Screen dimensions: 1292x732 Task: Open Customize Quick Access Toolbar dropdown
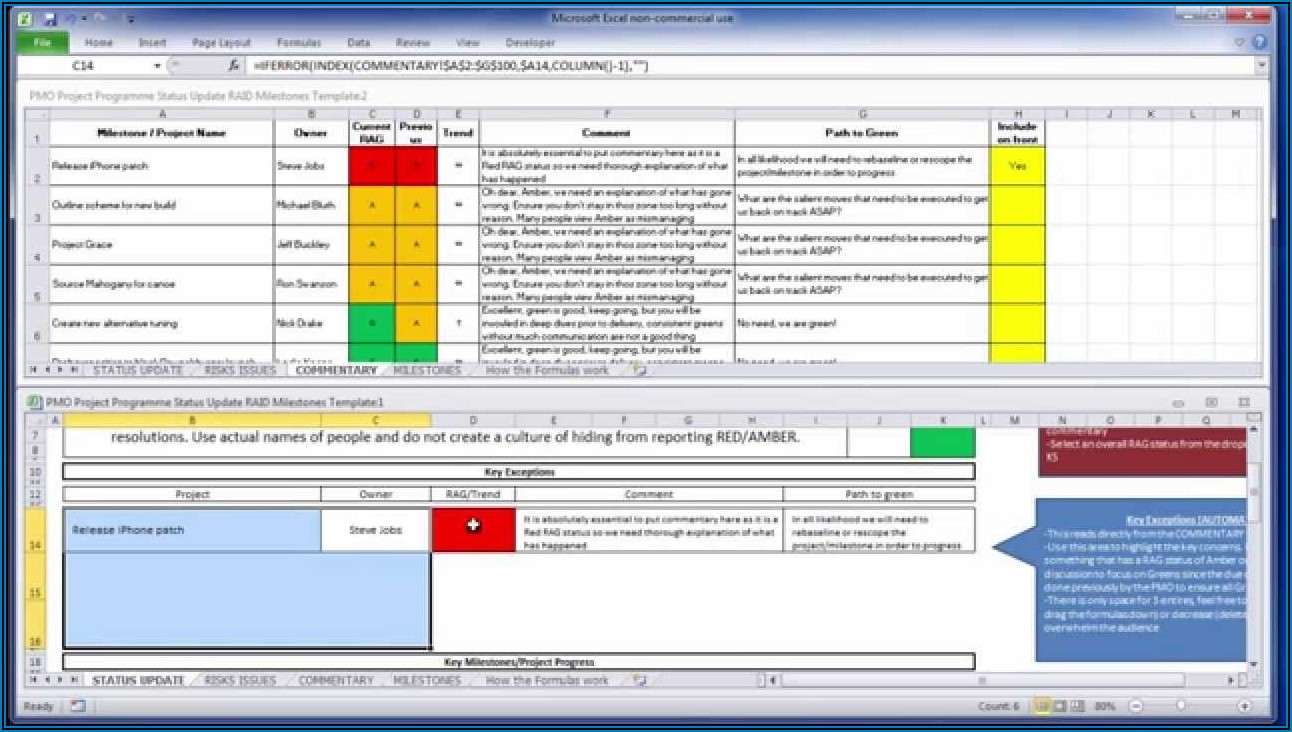click(x=130, y=19)
